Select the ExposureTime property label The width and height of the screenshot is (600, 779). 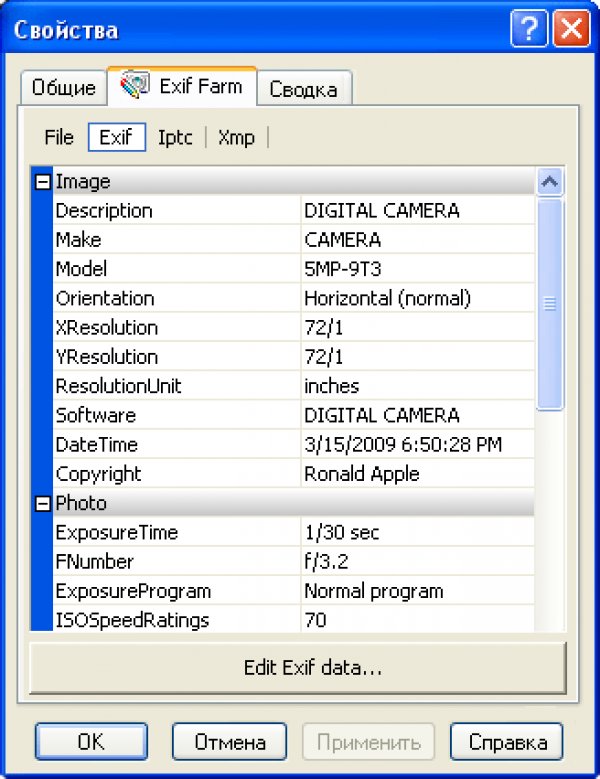[x=117, y=533]
